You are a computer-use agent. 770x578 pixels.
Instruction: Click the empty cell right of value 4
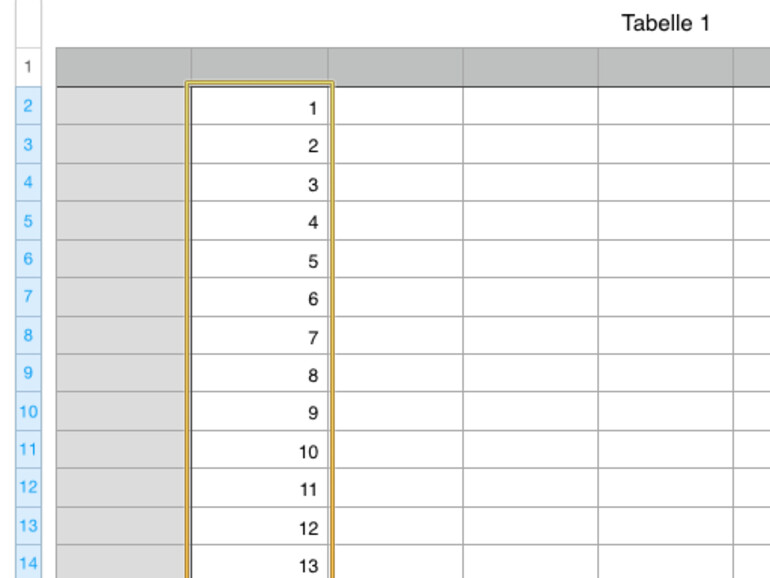[396, 222]
